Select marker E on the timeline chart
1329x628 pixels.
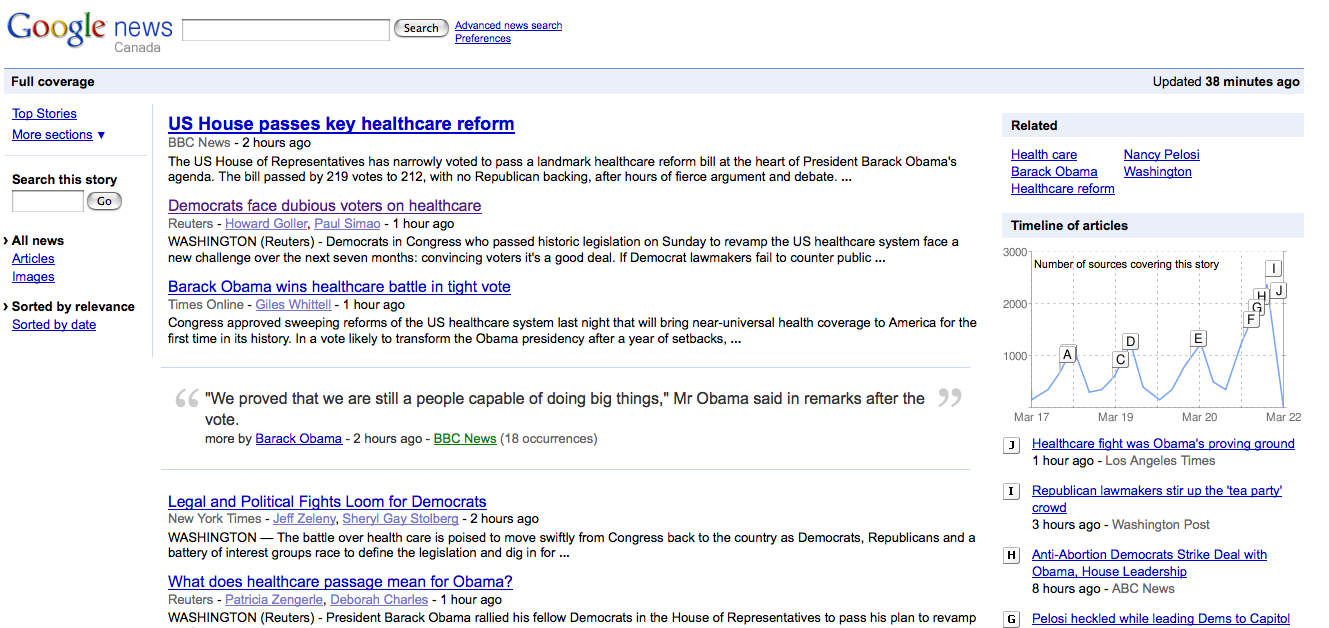click(x=1198, y=338)
